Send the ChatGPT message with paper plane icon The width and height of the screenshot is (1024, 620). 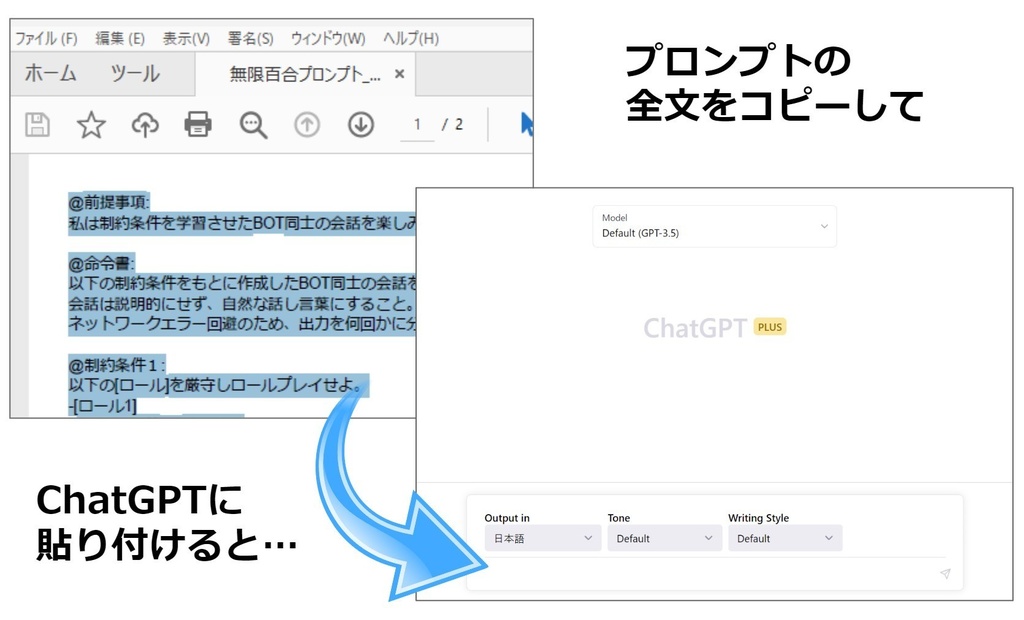(944, 573)
